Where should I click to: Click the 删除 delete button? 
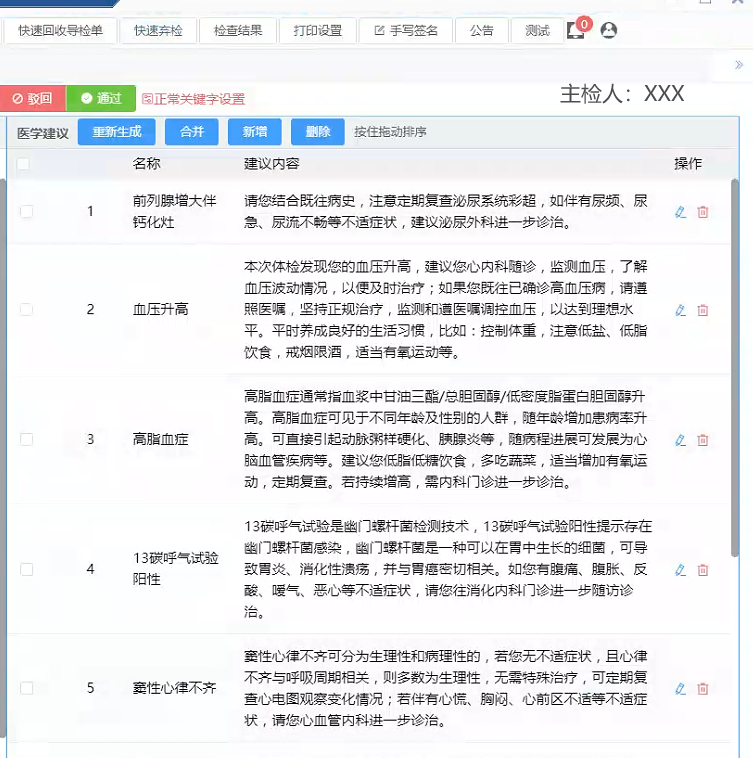tap(318, 131)
